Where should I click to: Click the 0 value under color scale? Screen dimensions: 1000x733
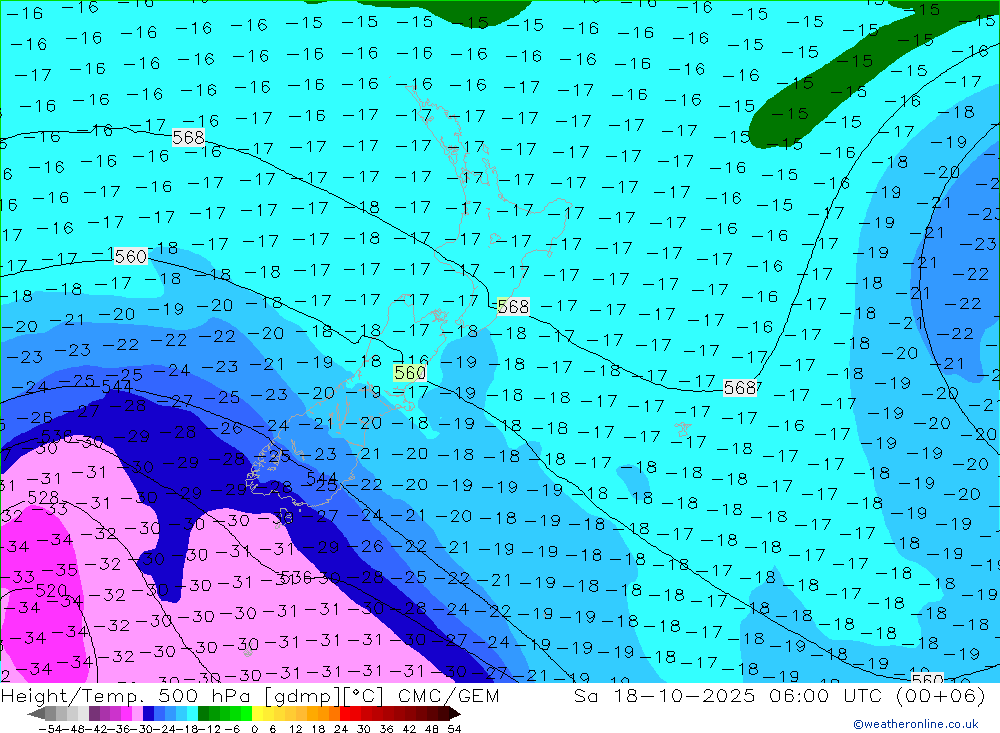coord(254,729)
